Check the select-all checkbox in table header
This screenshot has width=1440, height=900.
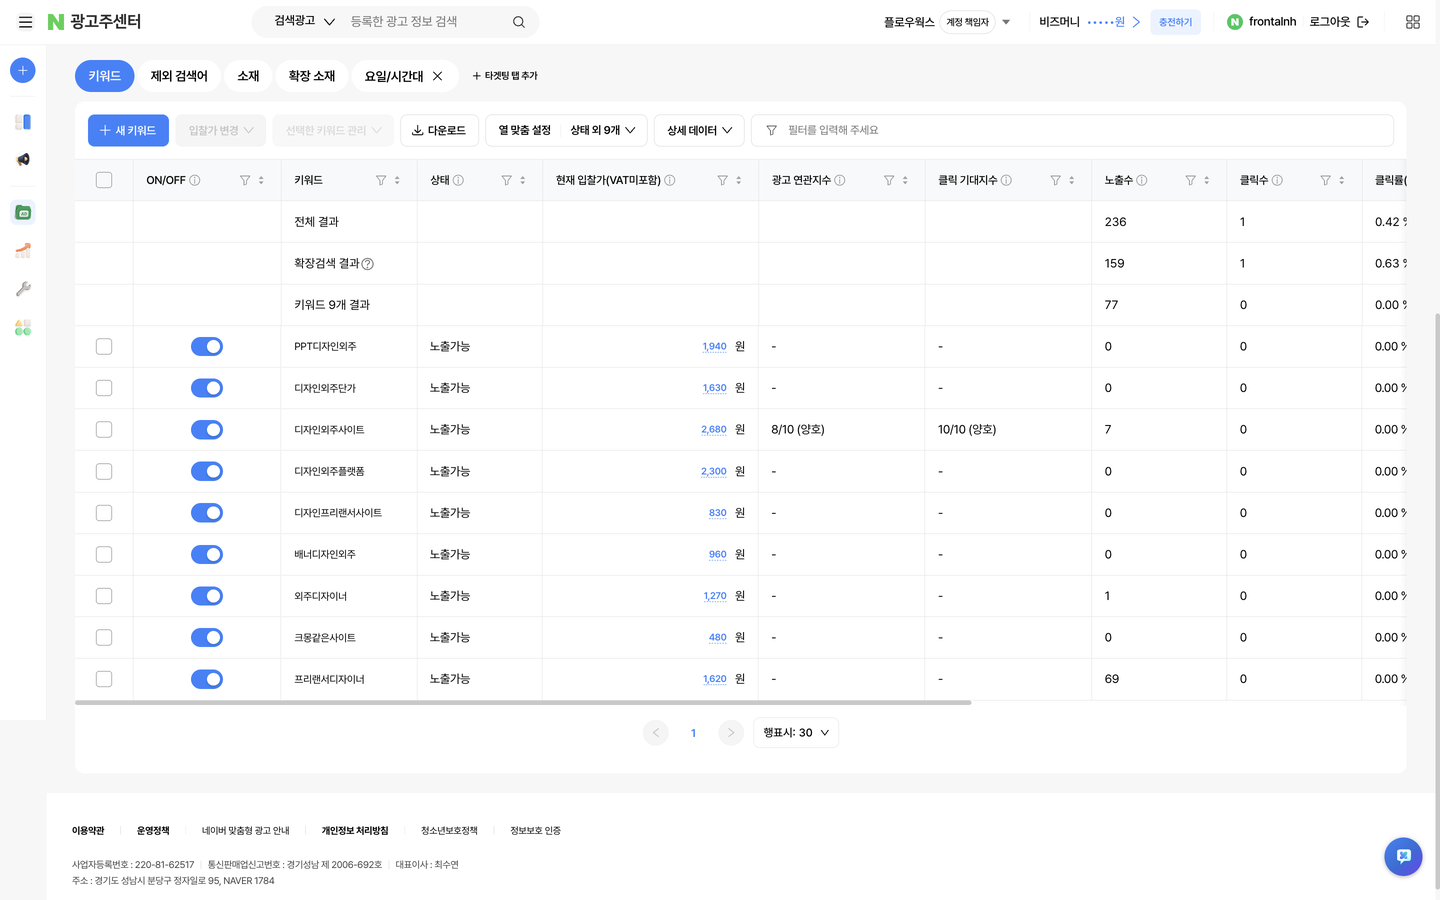104,181
